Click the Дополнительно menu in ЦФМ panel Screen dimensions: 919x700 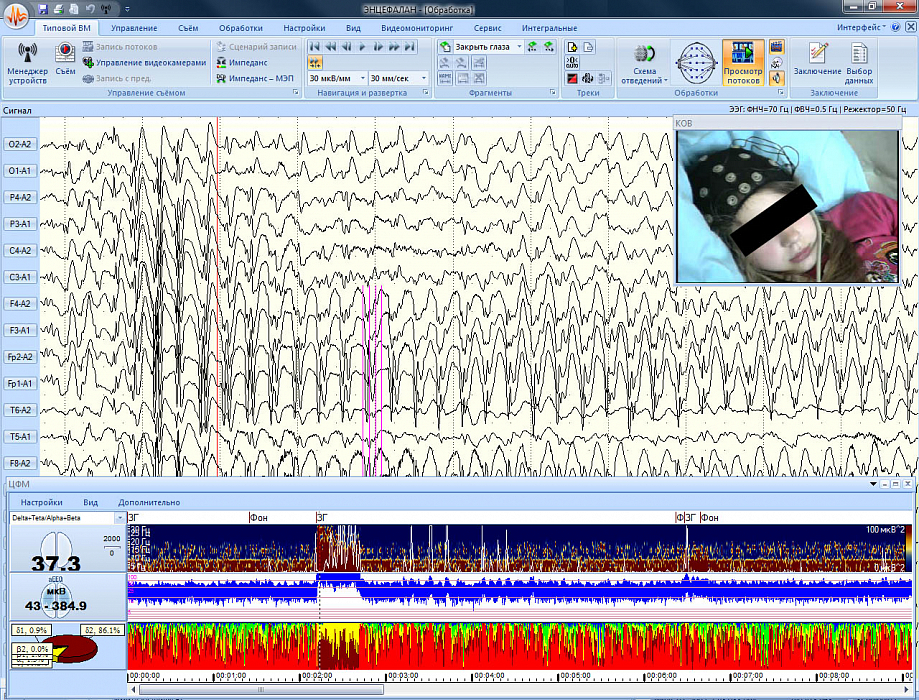click(149, 502)
